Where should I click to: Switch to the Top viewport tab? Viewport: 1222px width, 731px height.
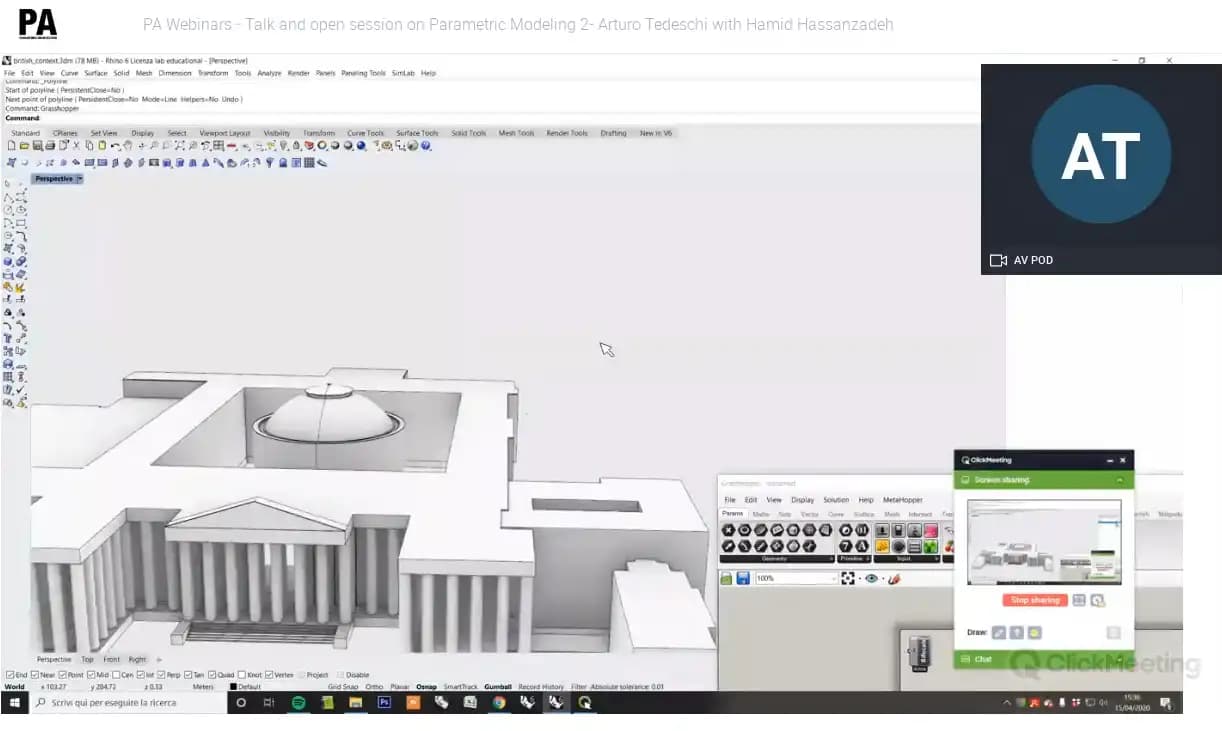coord(87,660)
